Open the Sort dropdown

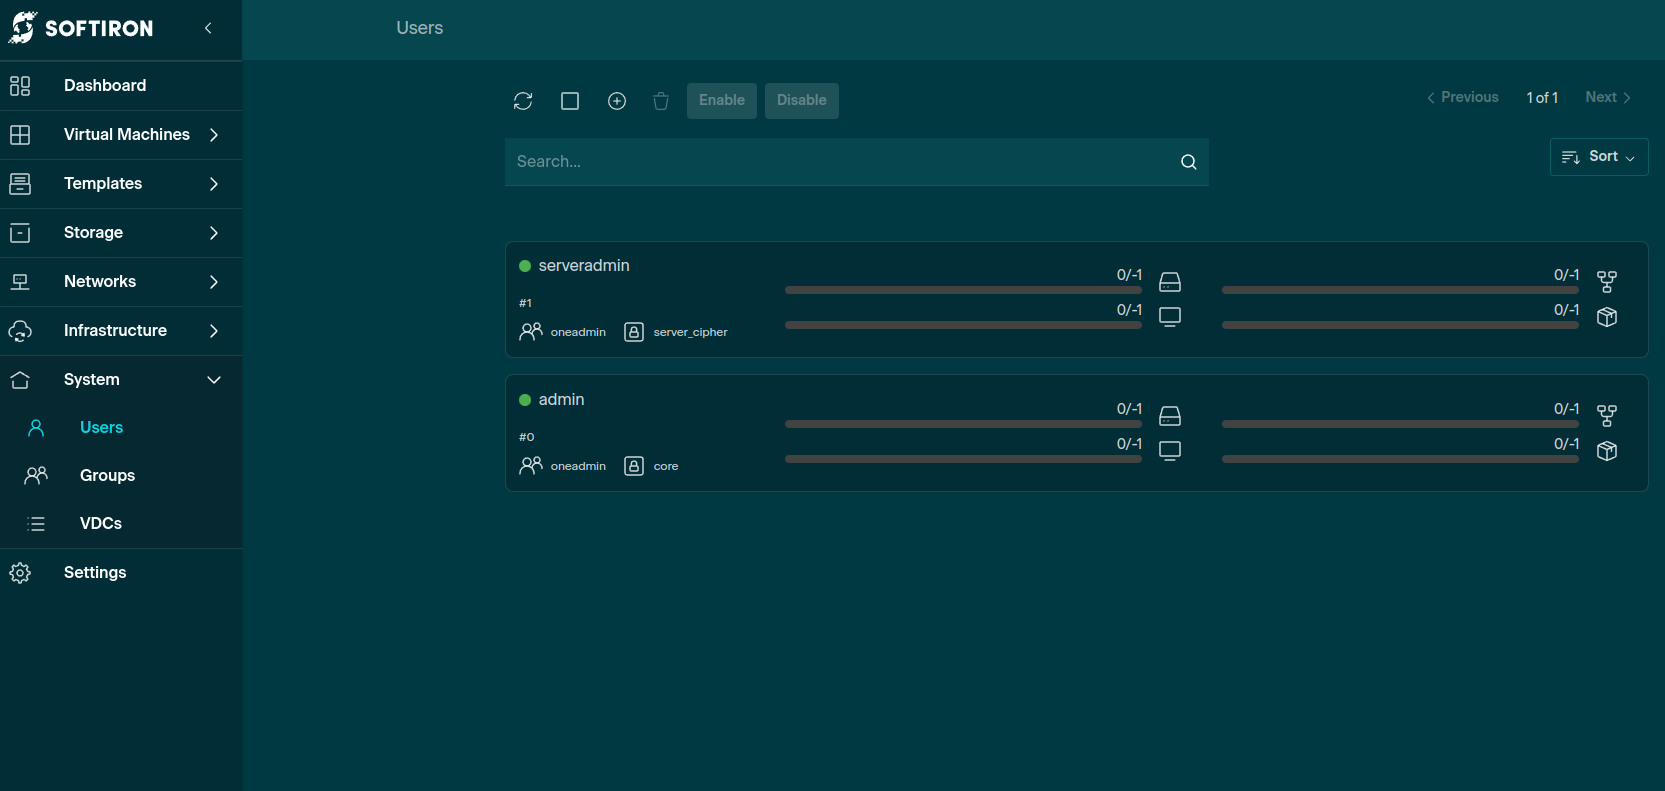click(x=1598, y=157)
